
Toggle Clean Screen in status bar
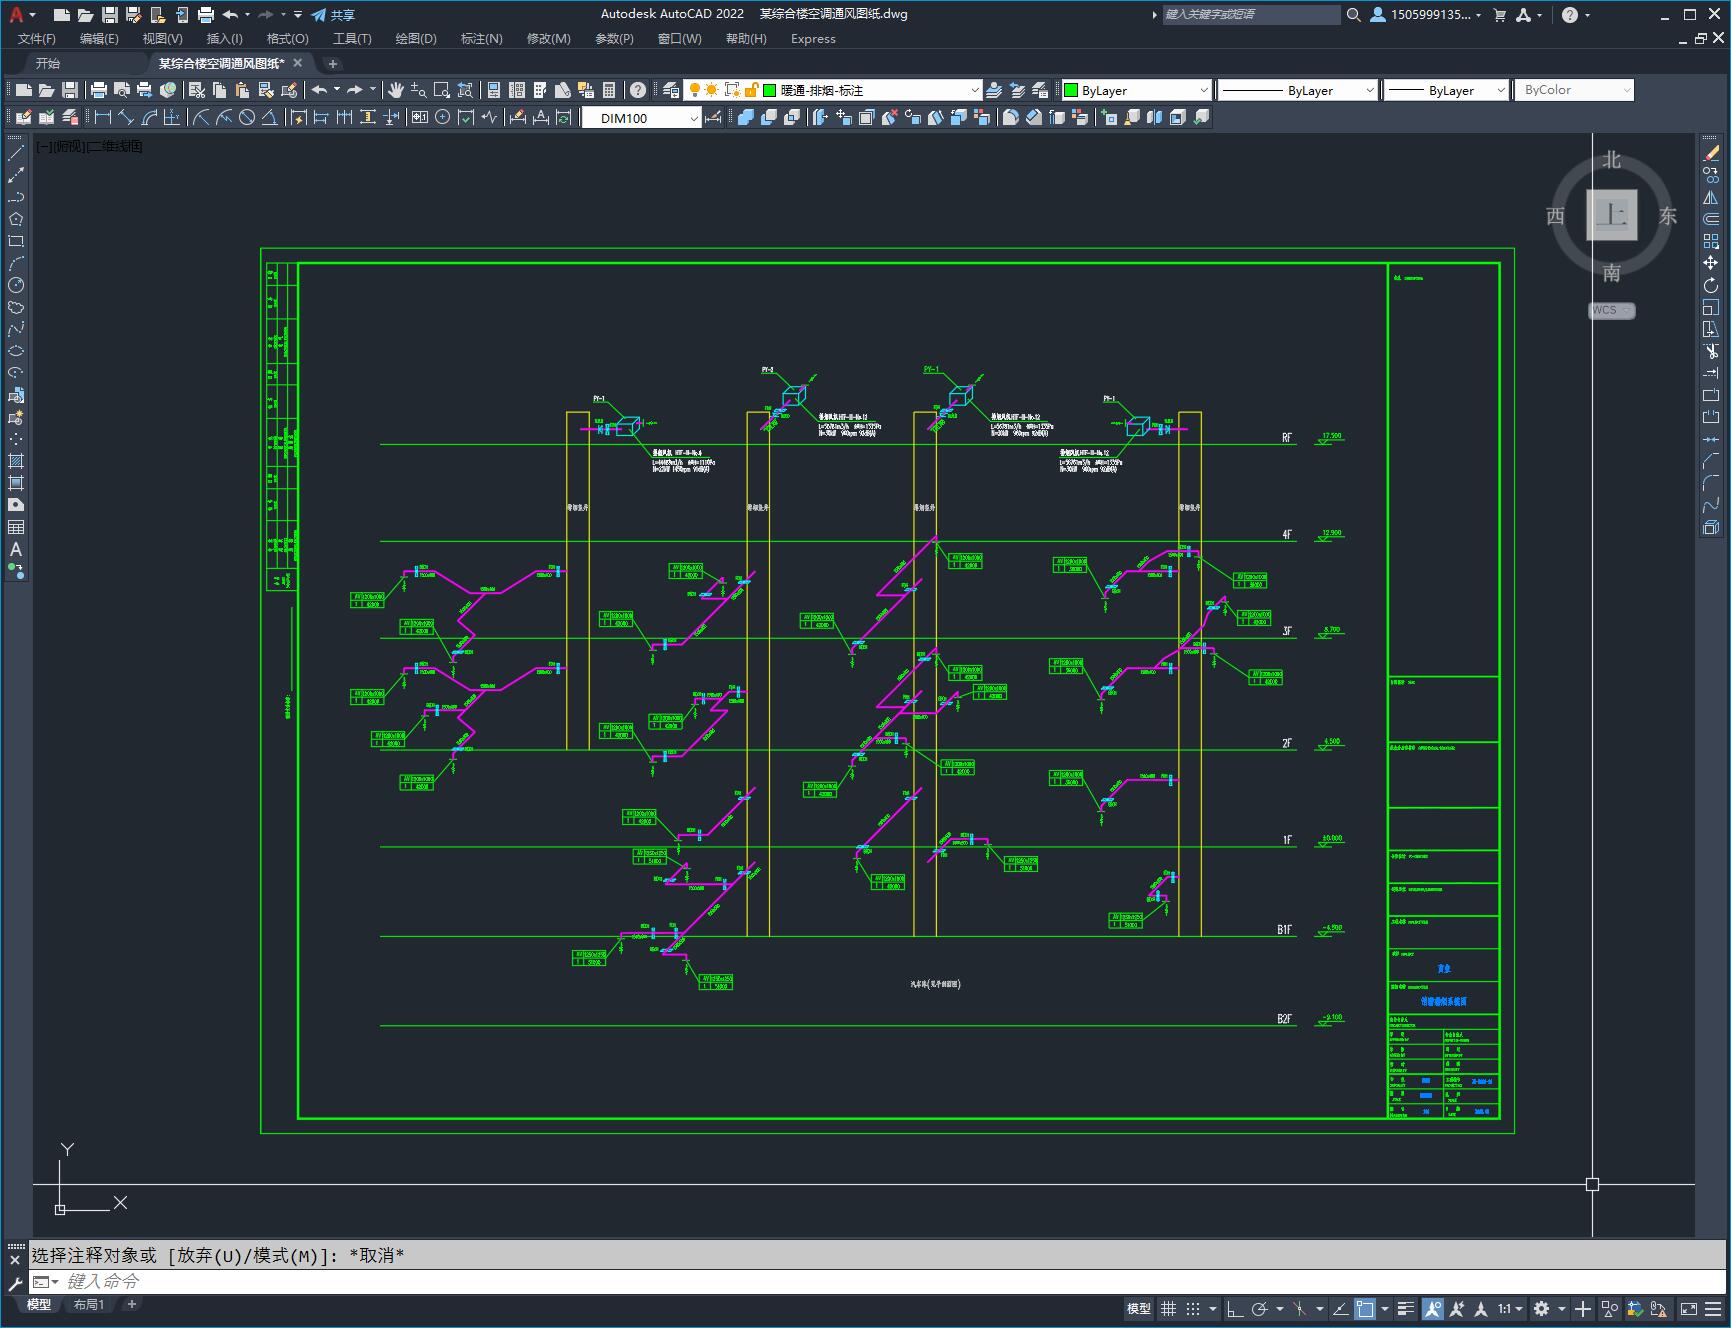1688,1308
